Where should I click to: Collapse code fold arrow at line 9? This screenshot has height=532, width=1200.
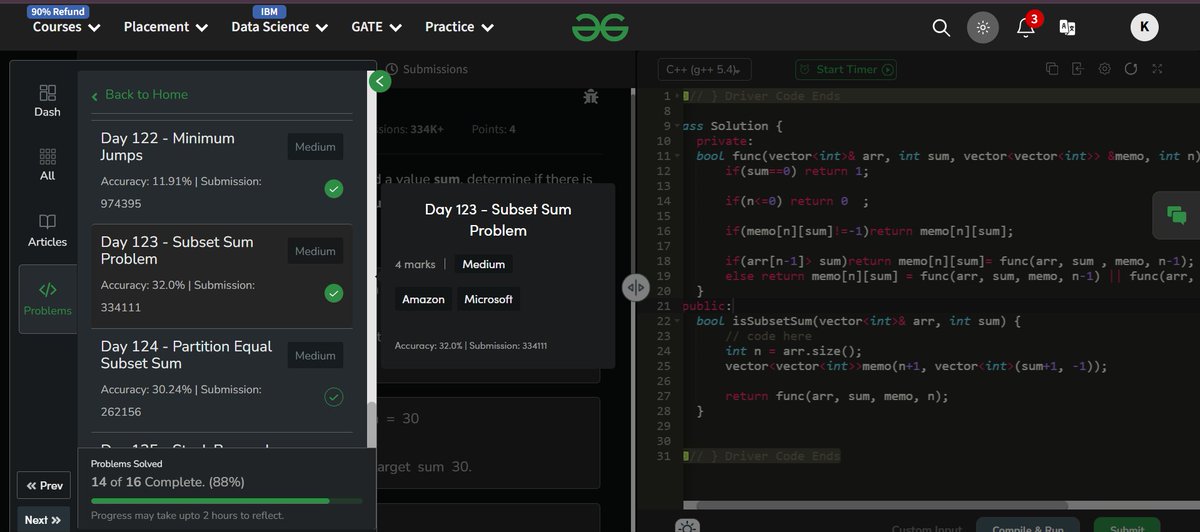tap(678, 126)
